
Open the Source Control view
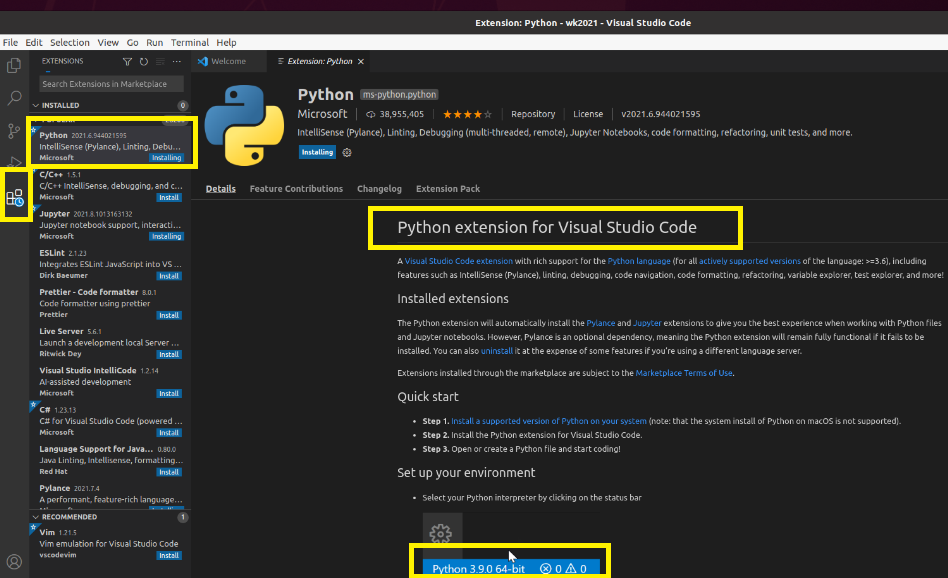[14, 131]
